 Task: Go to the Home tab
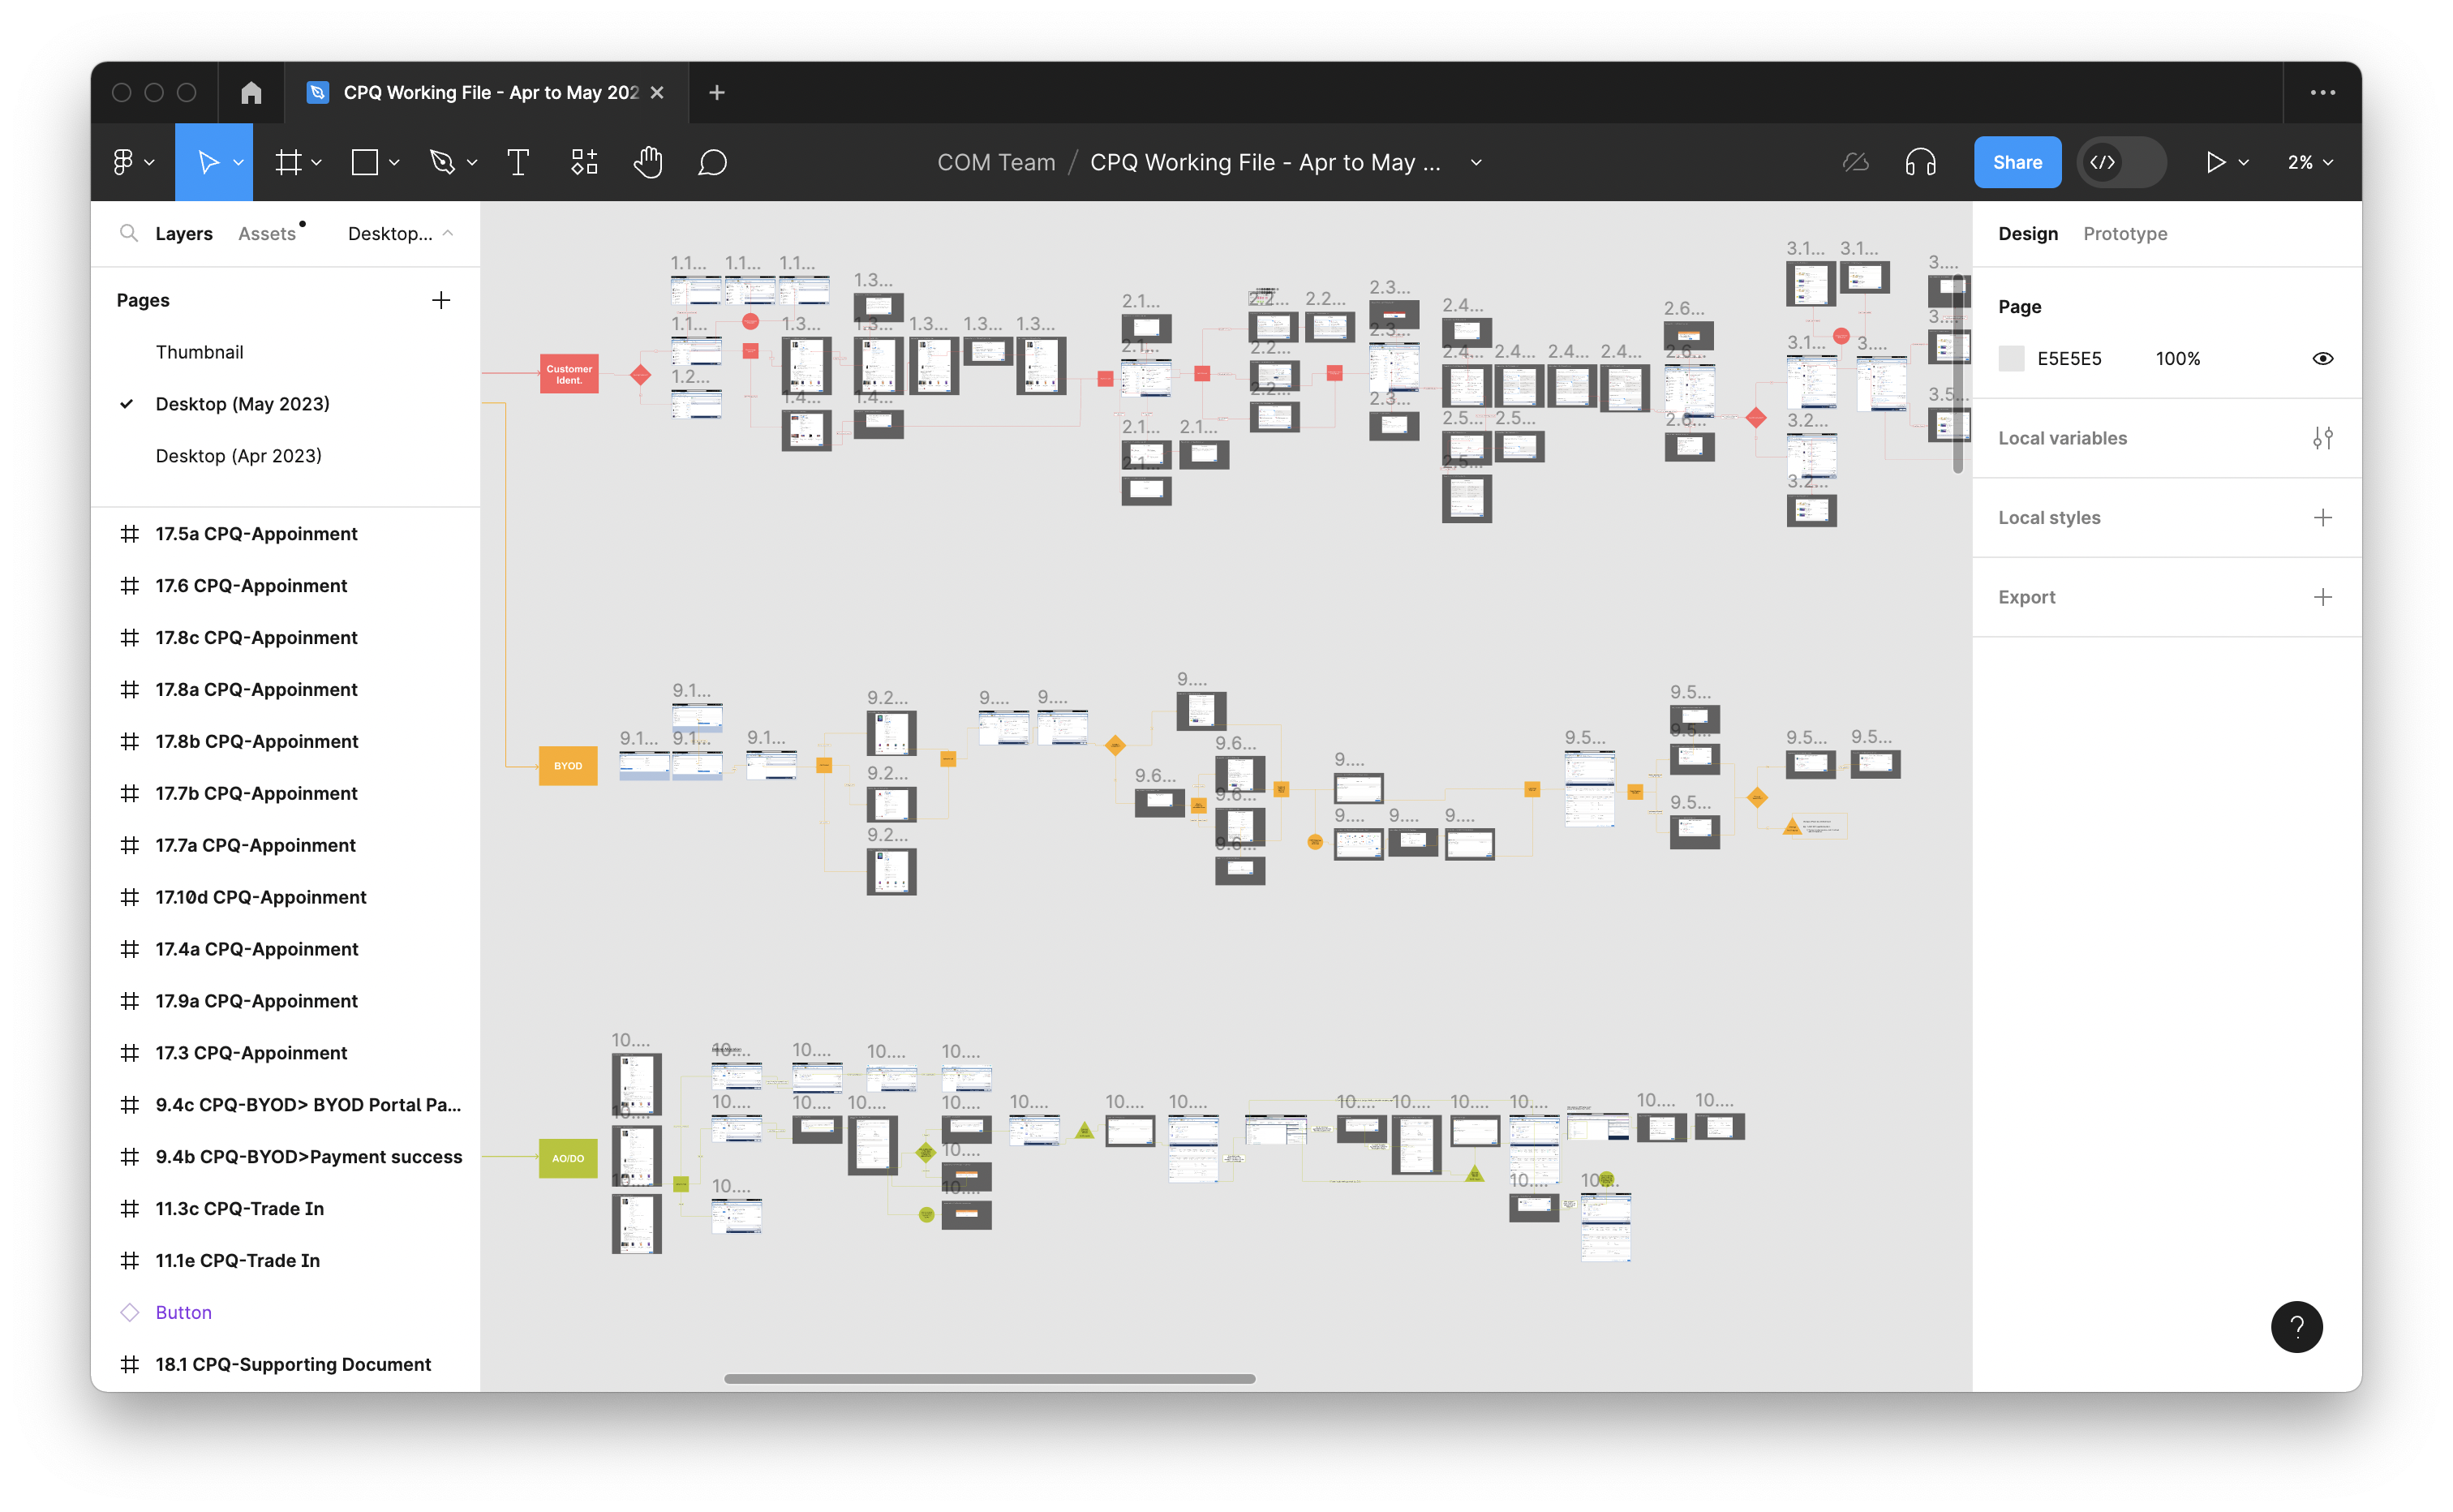click(251, 92)
